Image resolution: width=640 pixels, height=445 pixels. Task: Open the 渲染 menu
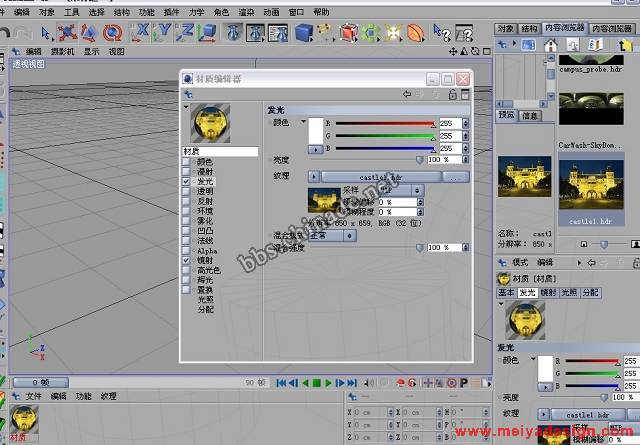click(246, 12)
